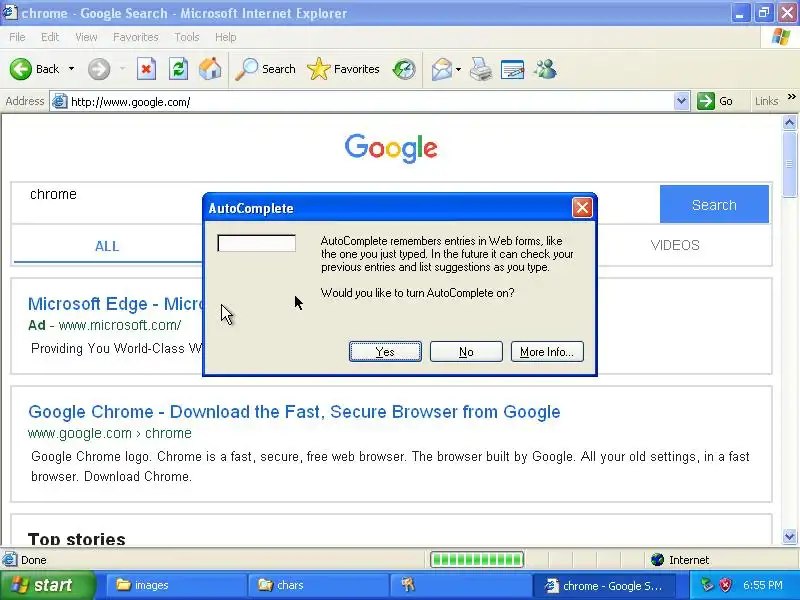
Task: Click the Google logo
Action: (x=391, y=148)
